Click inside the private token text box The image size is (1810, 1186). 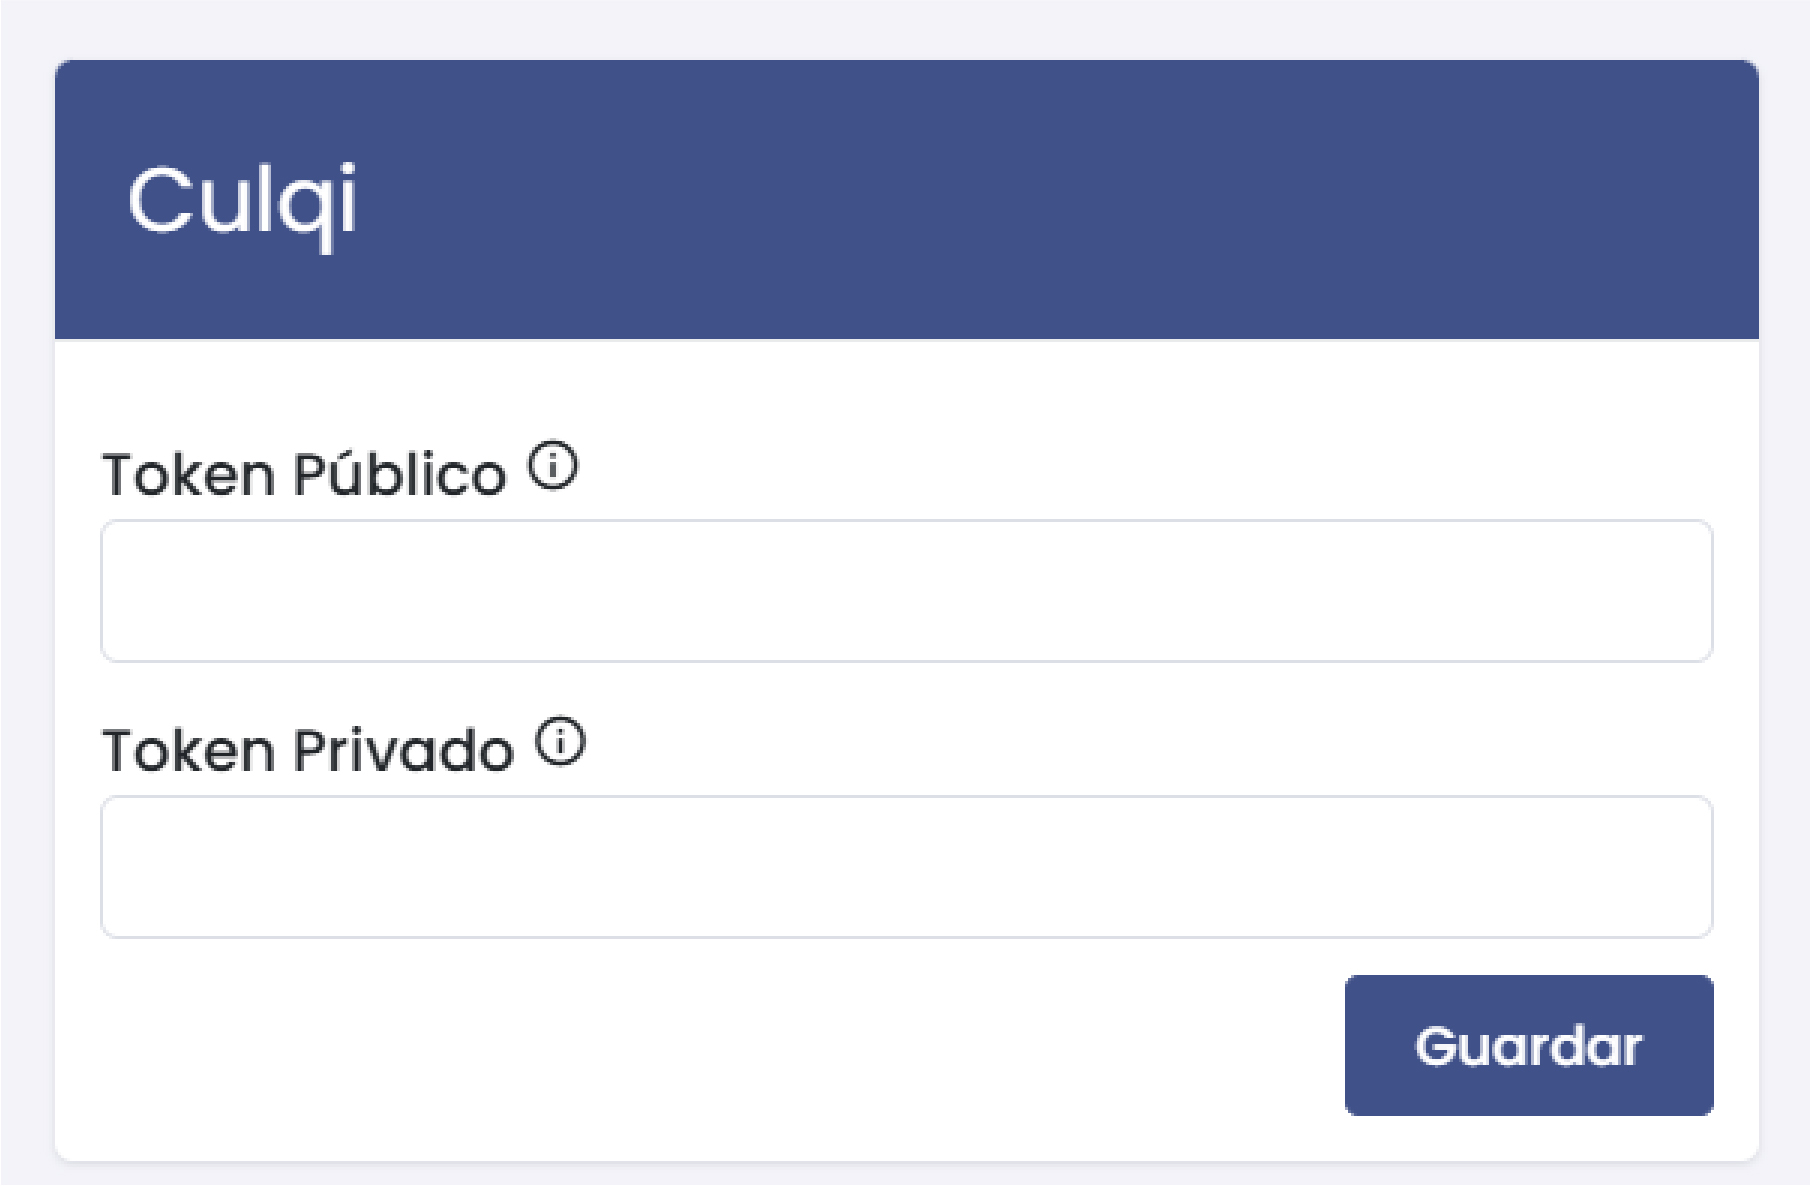(x=906, y=867)
